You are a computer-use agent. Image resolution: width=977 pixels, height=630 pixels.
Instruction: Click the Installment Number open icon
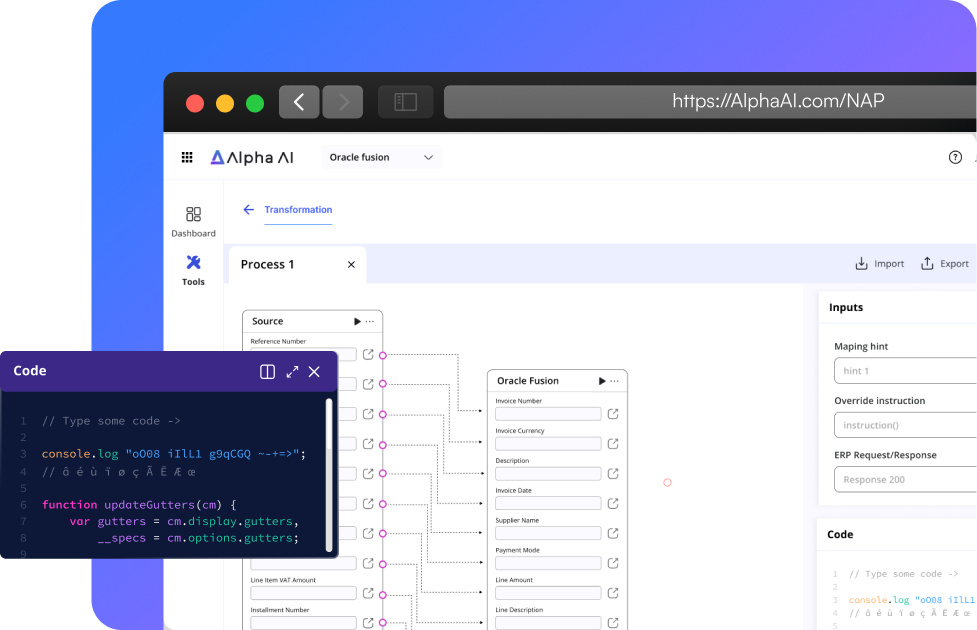368,623
